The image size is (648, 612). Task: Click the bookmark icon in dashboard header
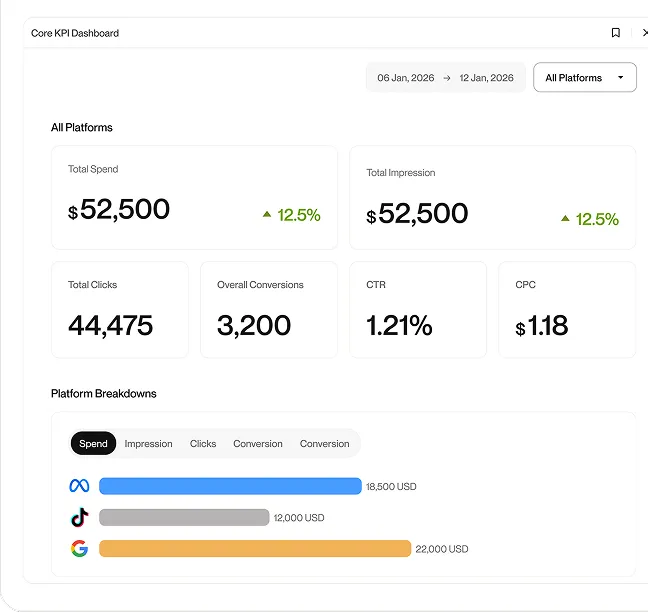615,33
